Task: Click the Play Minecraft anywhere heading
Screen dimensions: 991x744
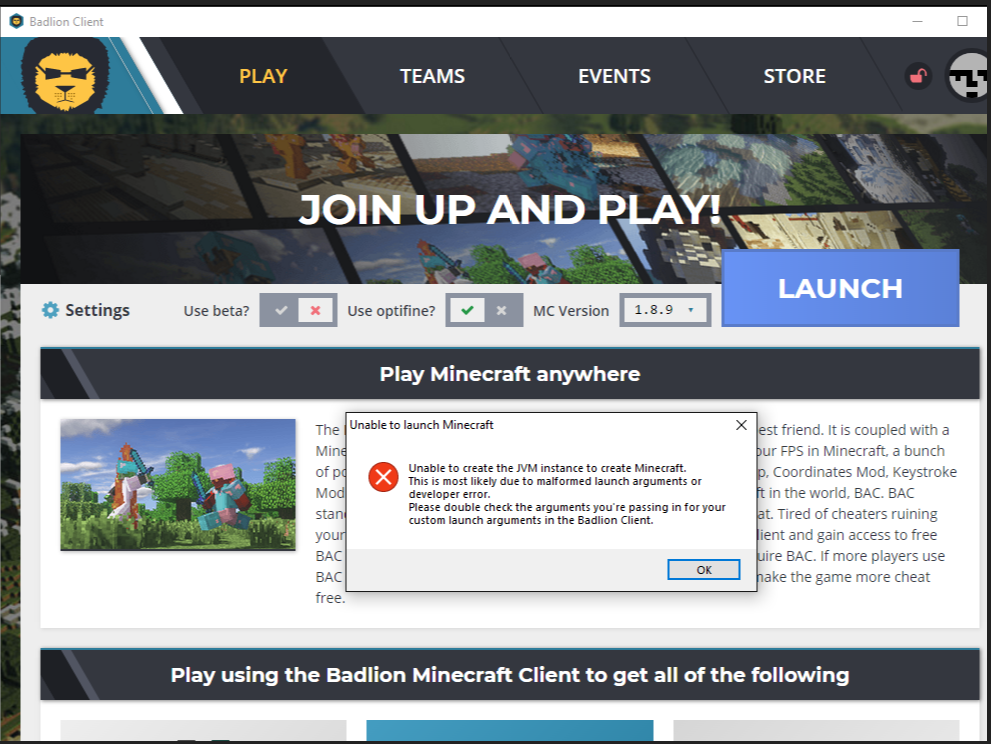Action: tap(509, 374)
